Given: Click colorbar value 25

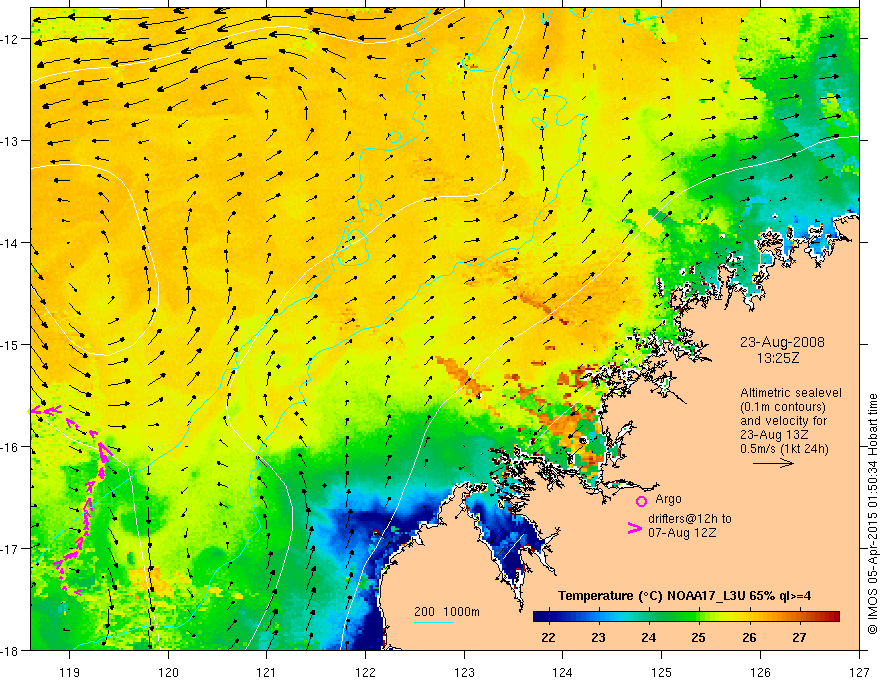Looking at the screenshot, I should point(699,637).
